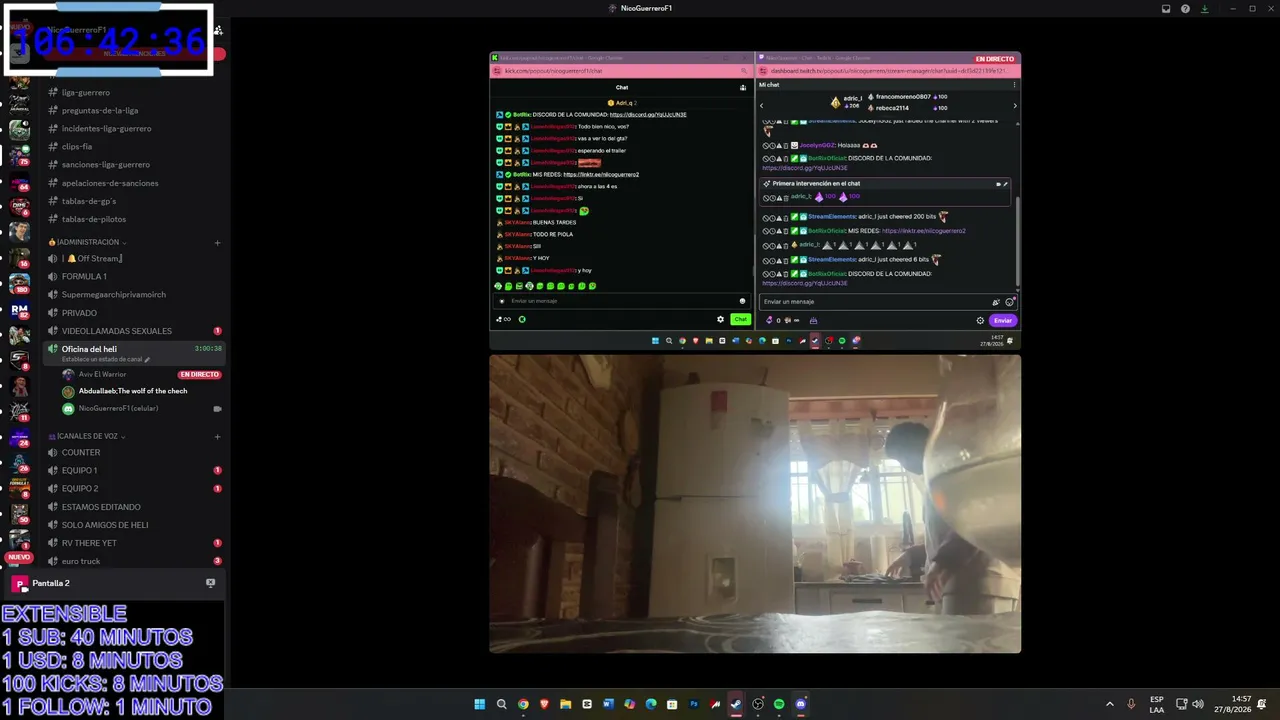Open File Explorer from the taskbar

(x=566, y=704)
